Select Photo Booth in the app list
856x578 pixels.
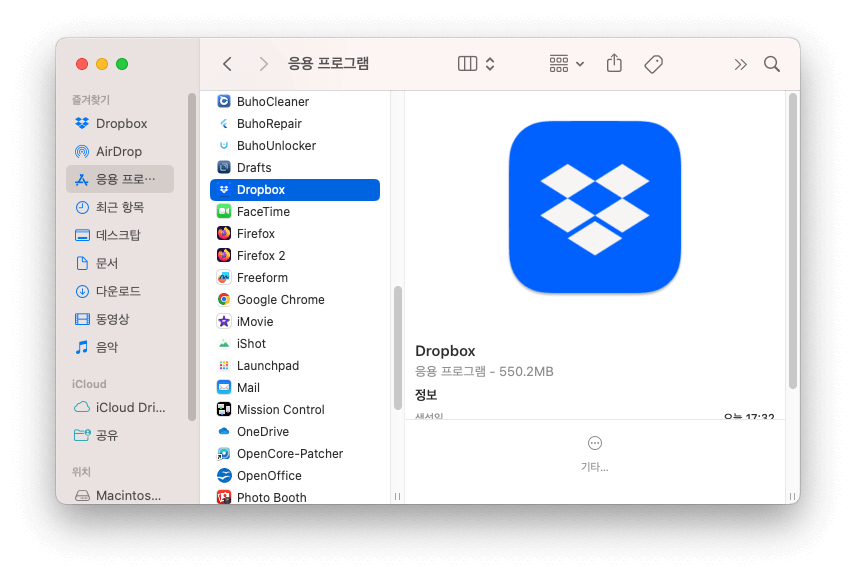(x=295, y=496)
